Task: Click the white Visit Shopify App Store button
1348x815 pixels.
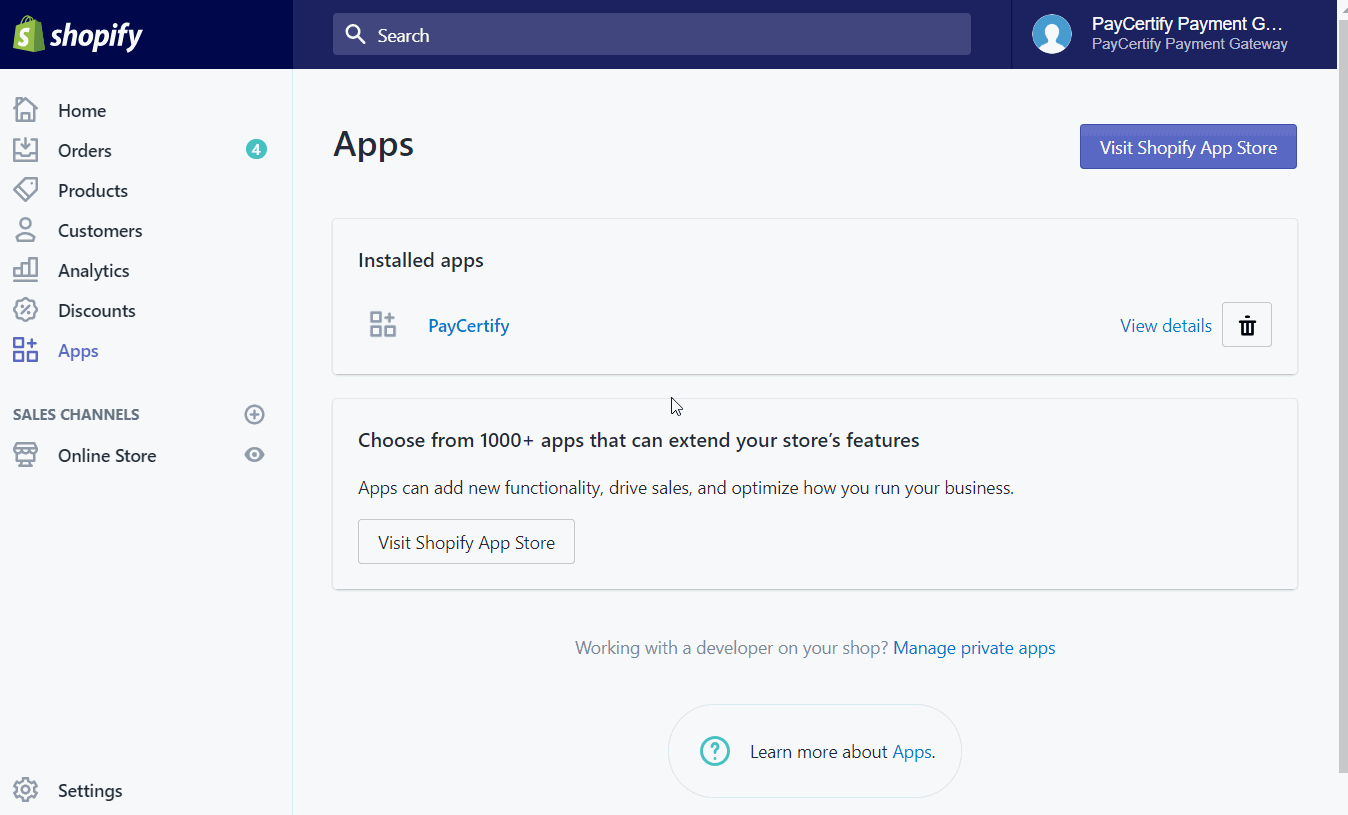Action: 466,542
